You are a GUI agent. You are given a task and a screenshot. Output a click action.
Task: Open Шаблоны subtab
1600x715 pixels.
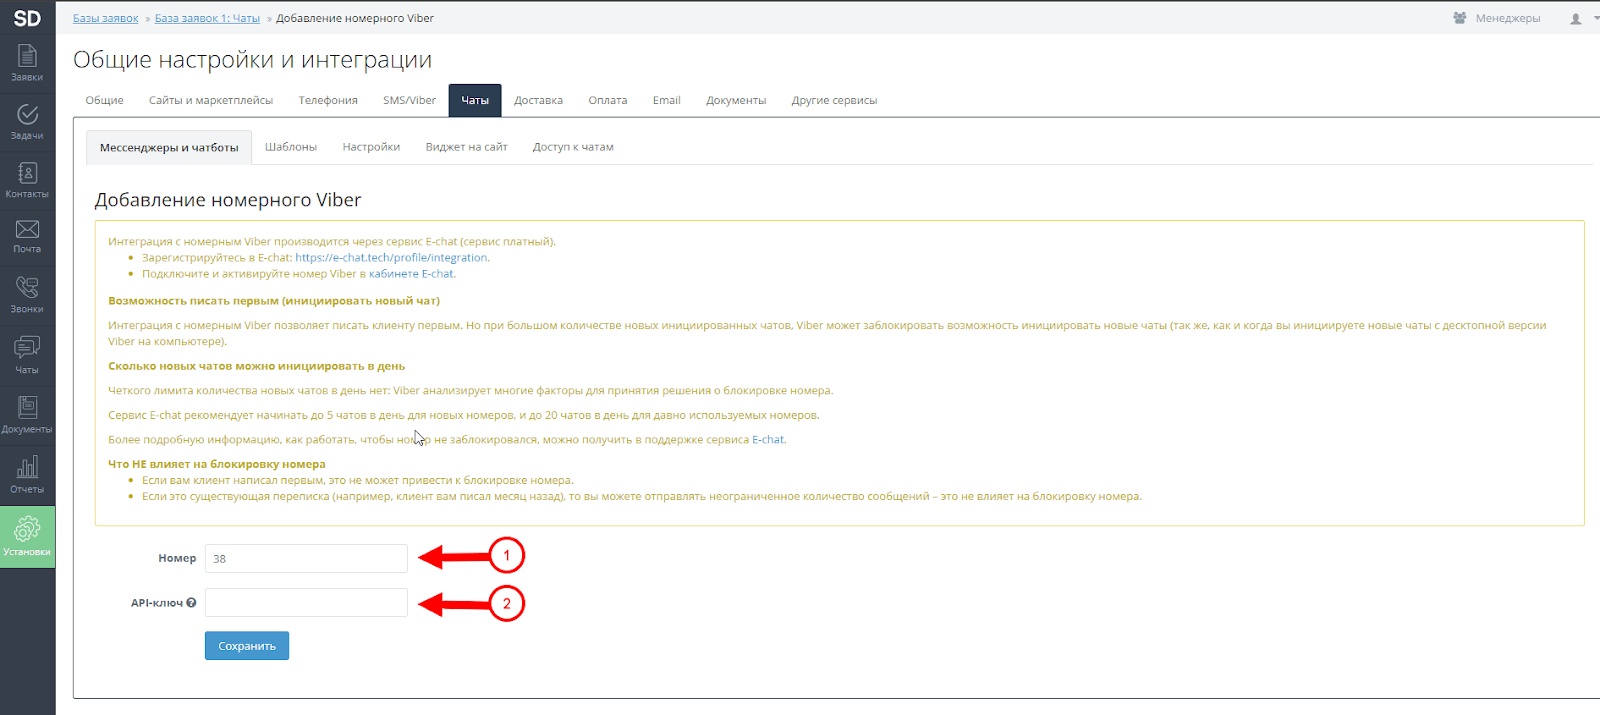(291, 147)
